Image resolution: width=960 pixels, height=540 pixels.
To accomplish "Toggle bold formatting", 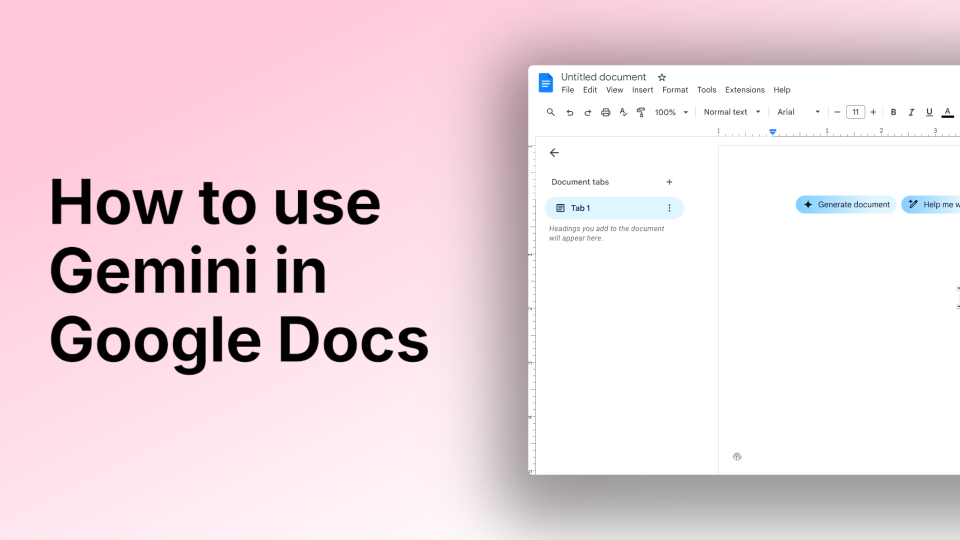I will tap(893, 112).
